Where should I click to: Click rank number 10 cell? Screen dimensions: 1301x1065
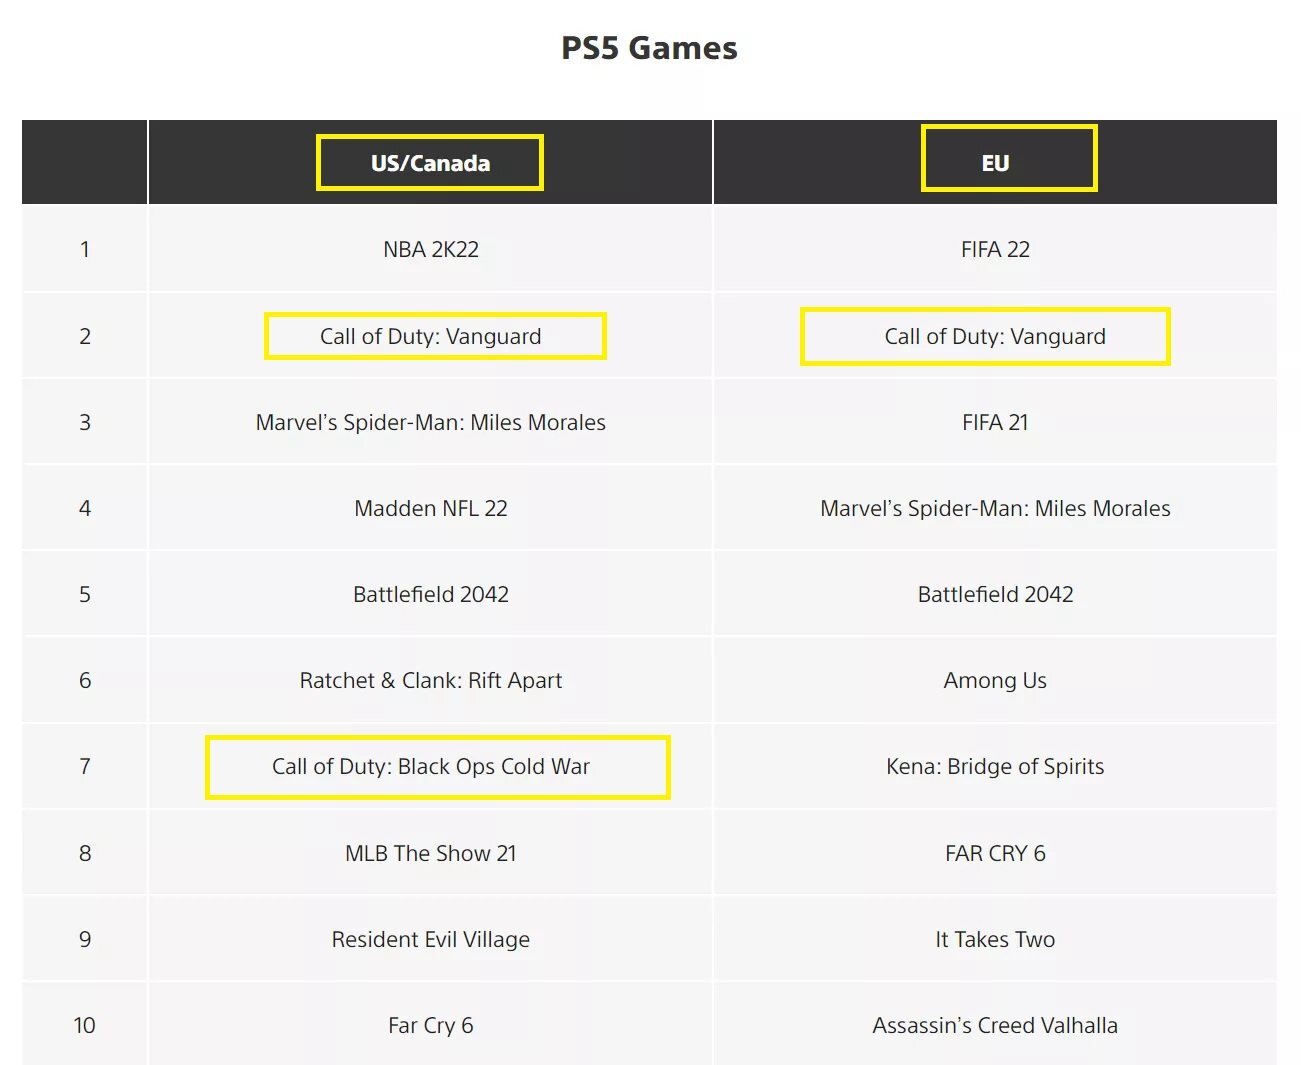tap(85, 1025)
